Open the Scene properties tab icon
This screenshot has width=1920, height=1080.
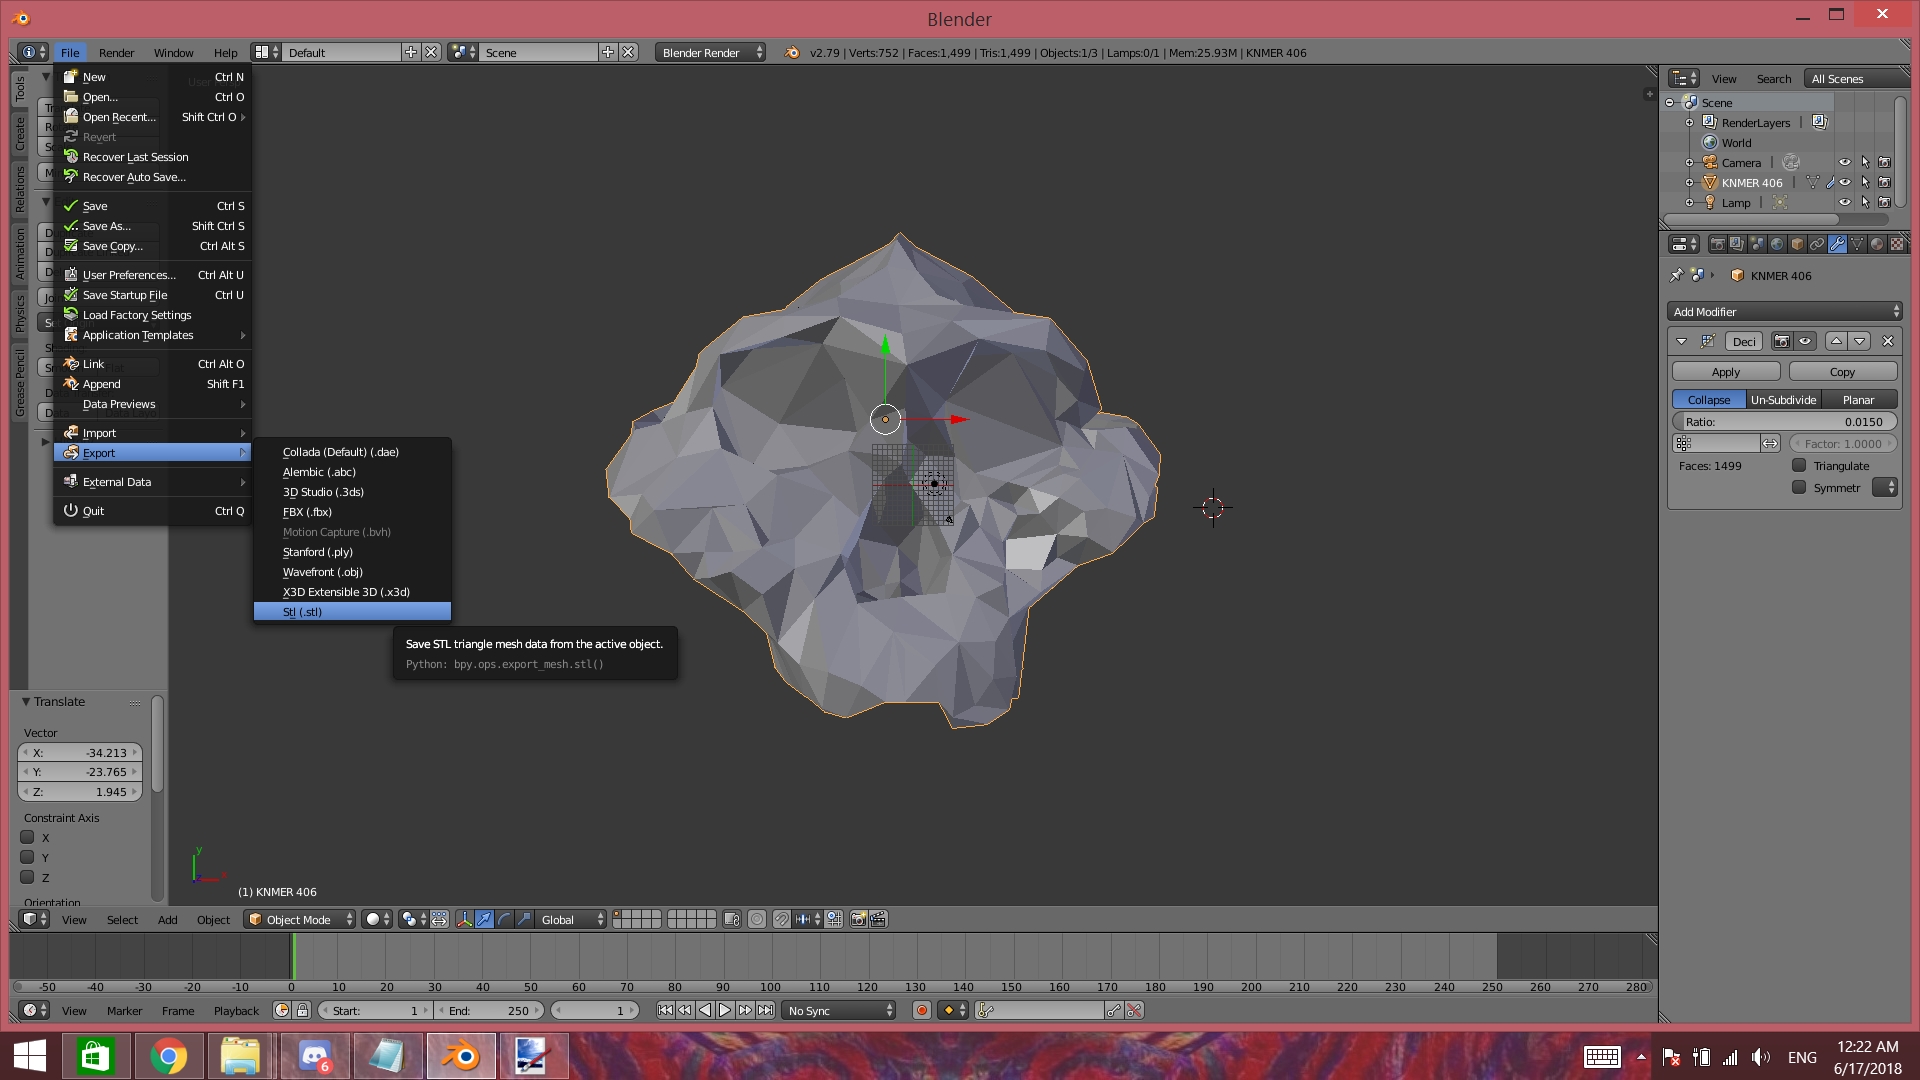click(1757, 244)
